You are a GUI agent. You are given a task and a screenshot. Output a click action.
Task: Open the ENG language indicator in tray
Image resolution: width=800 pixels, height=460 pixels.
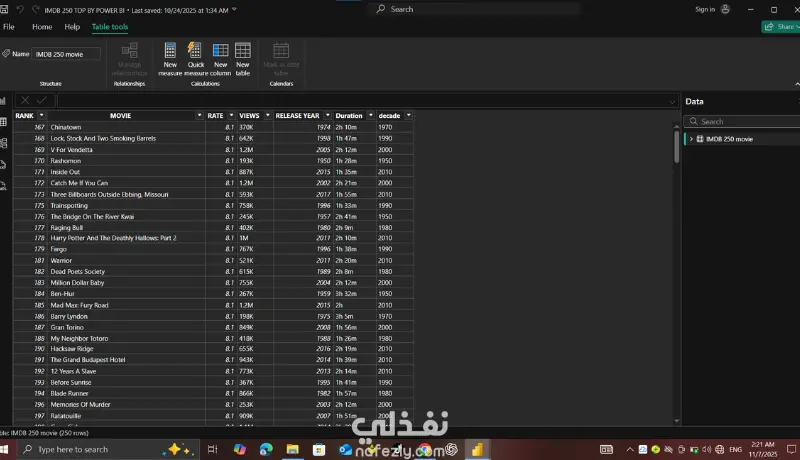(735, 449)
